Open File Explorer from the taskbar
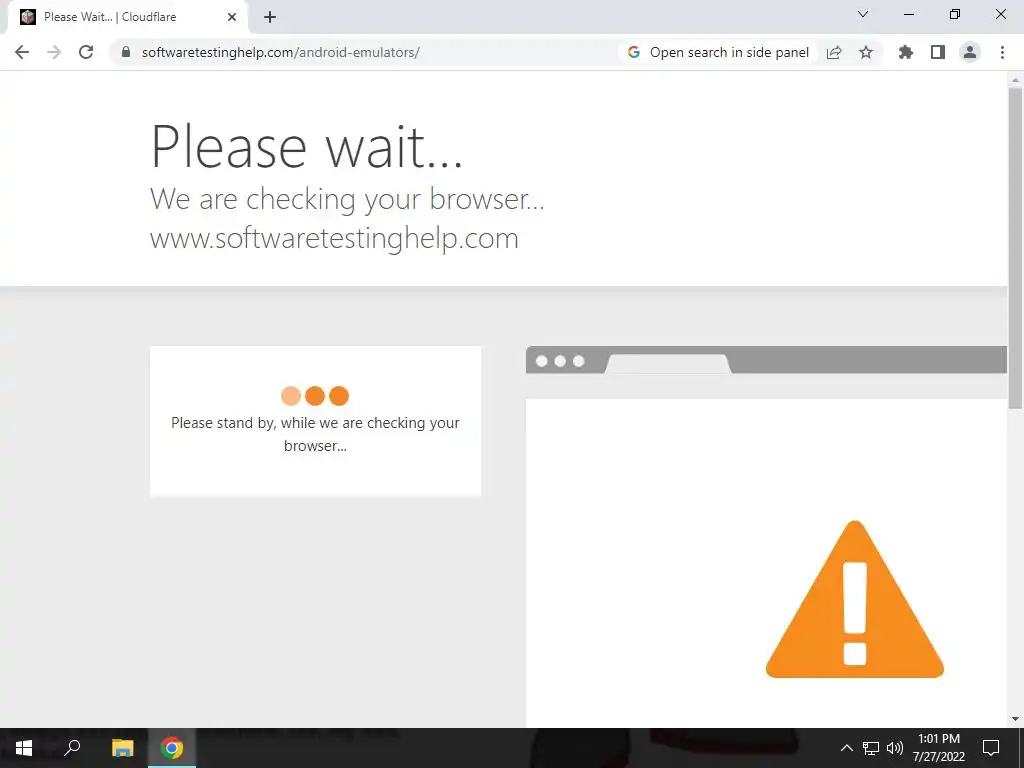1024x768 pixels. click(x=122, y=748)
